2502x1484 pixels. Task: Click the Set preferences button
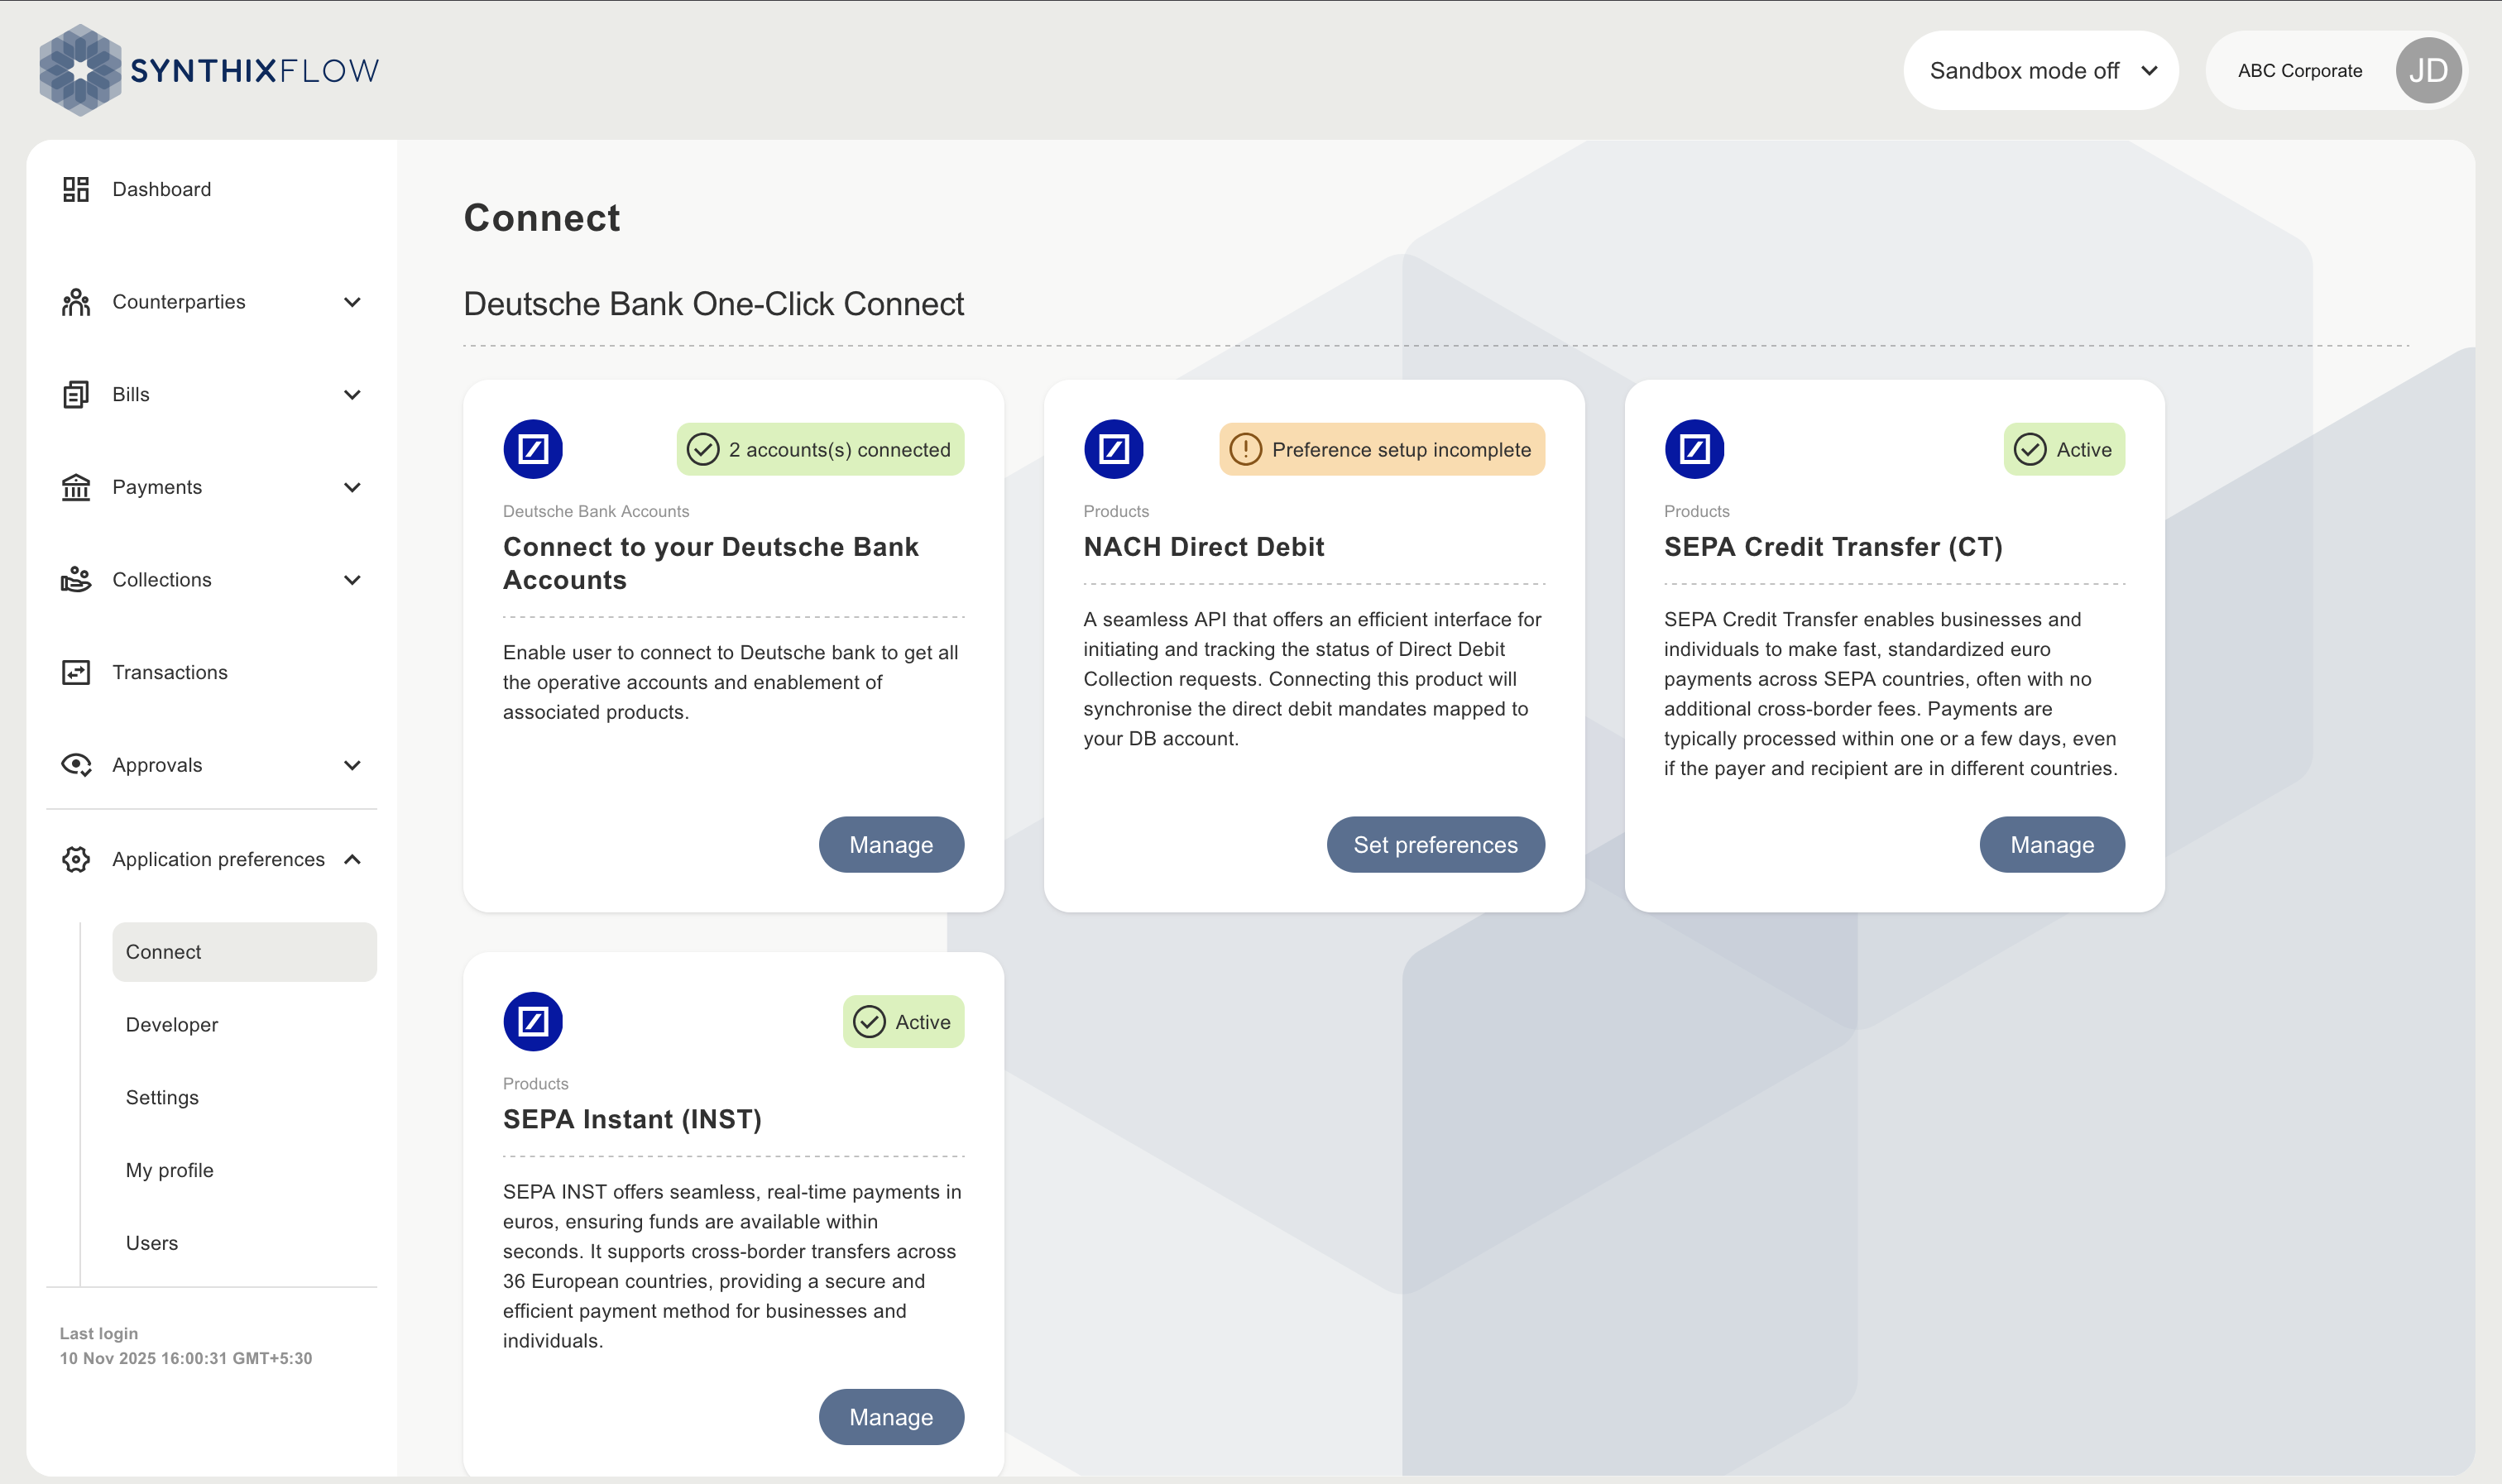tap(1435, 845)
